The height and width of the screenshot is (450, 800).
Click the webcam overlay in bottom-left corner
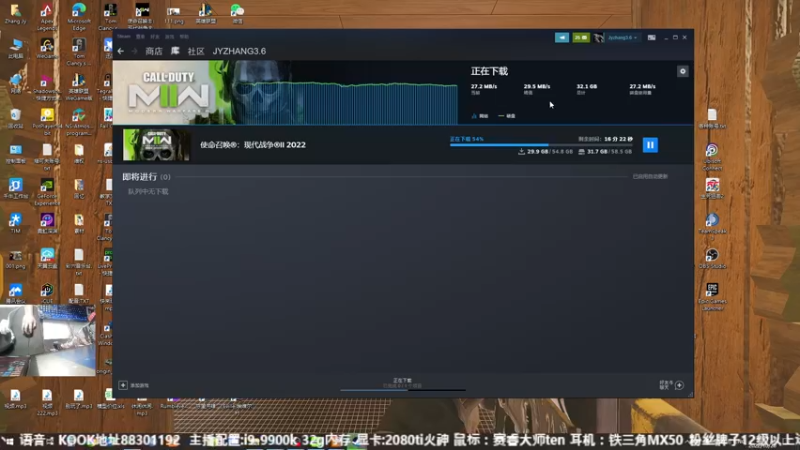click(x=48, y=341)
